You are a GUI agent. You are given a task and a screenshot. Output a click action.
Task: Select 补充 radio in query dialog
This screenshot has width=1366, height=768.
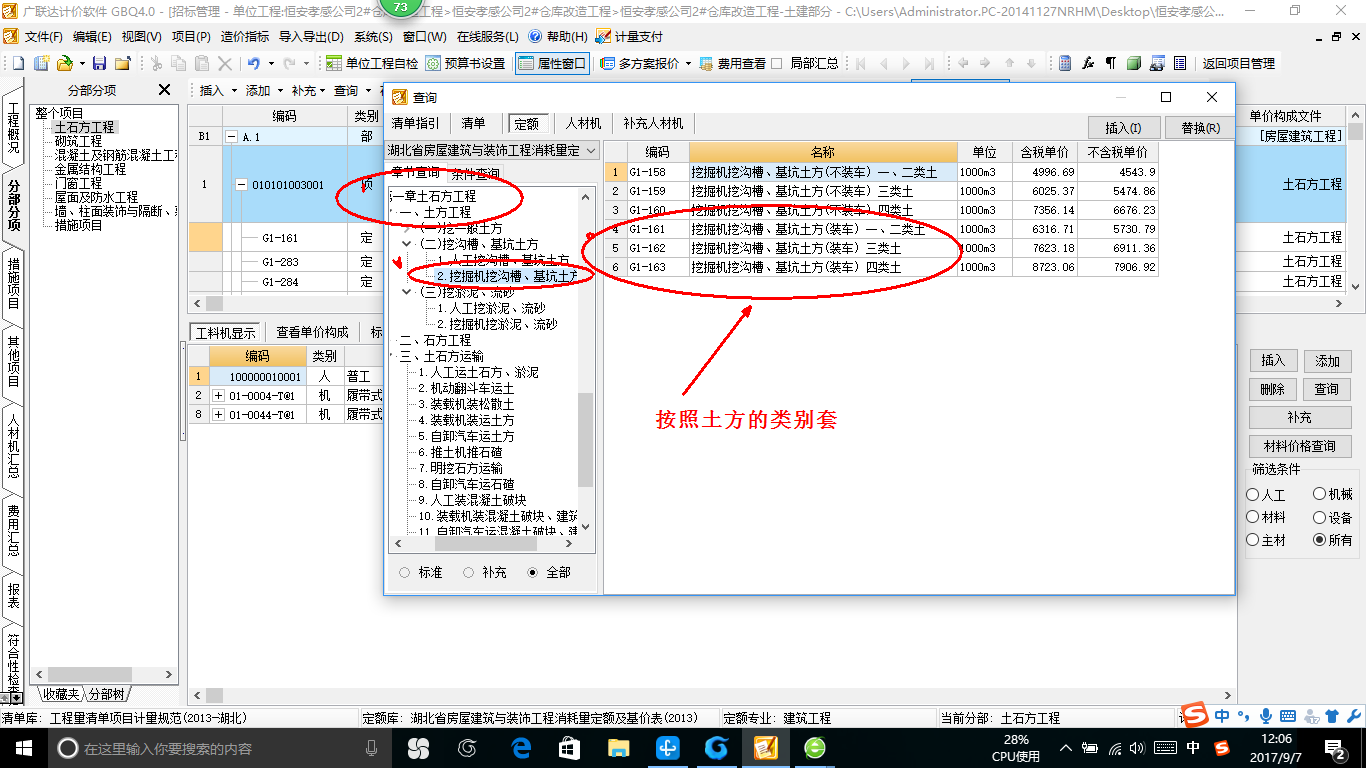[x=467, y=573]
